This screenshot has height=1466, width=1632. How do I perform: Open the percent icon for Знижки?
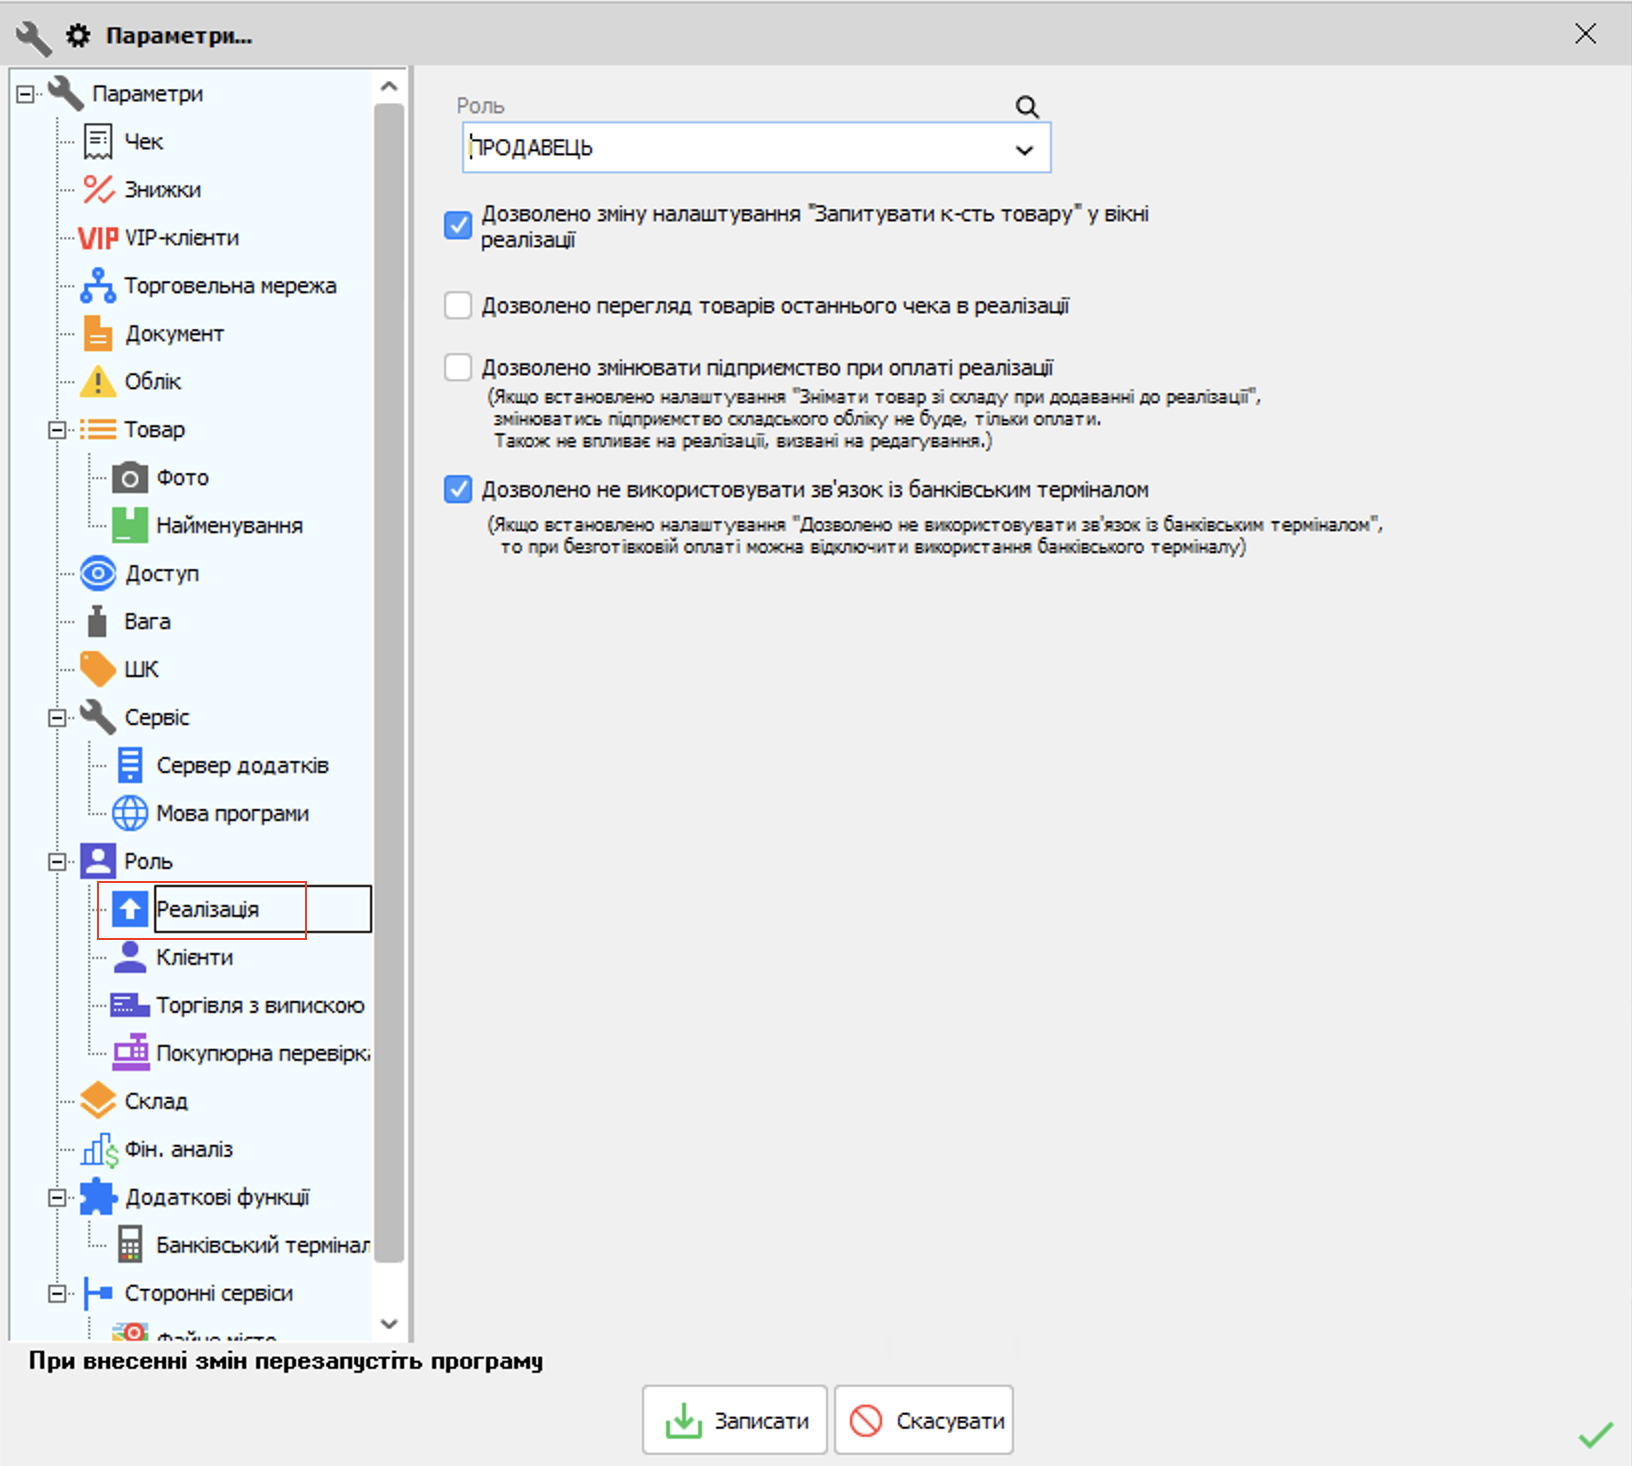pyautogui.click(x=98, y=190)
